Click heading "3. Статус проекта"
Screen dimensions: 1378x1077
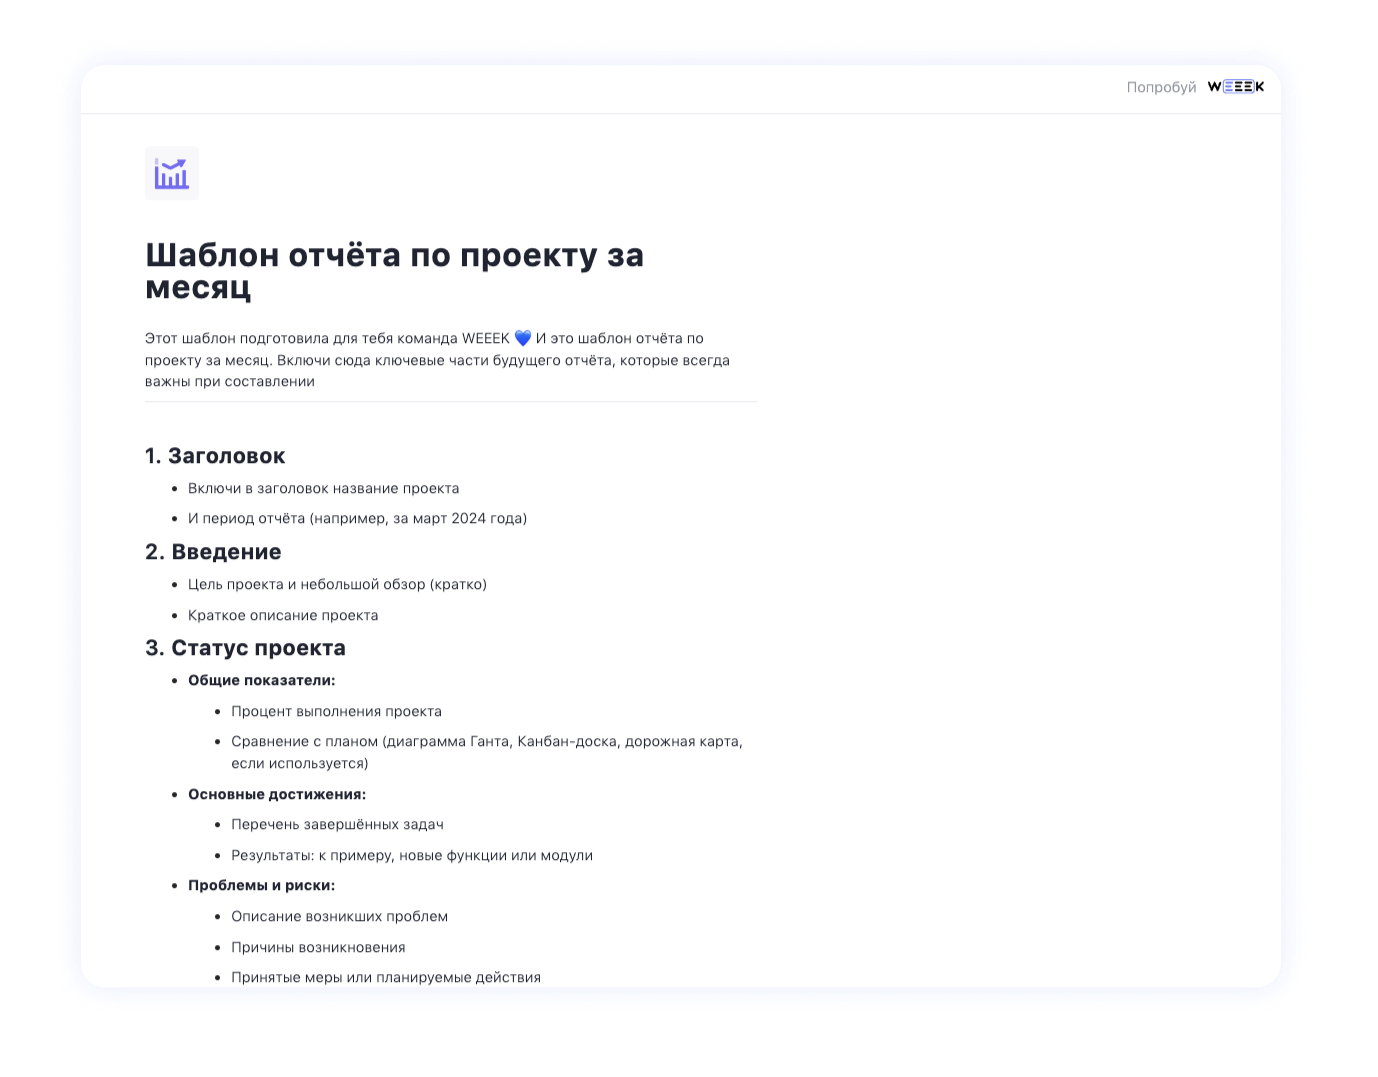(x=245, y=648)
